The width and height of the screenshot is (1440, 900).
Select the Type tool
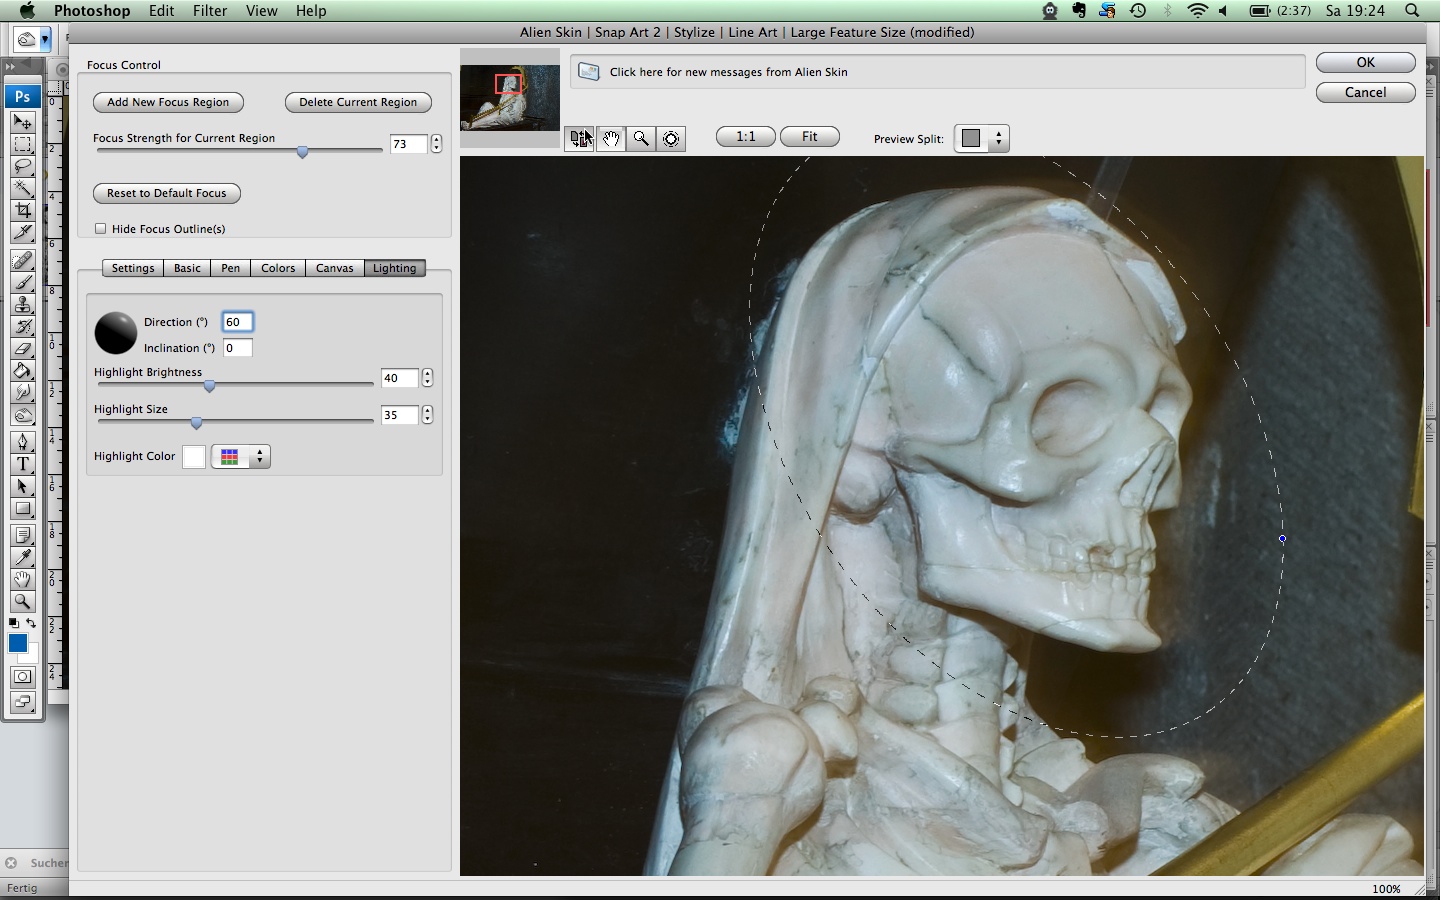[x=22, y=464]
